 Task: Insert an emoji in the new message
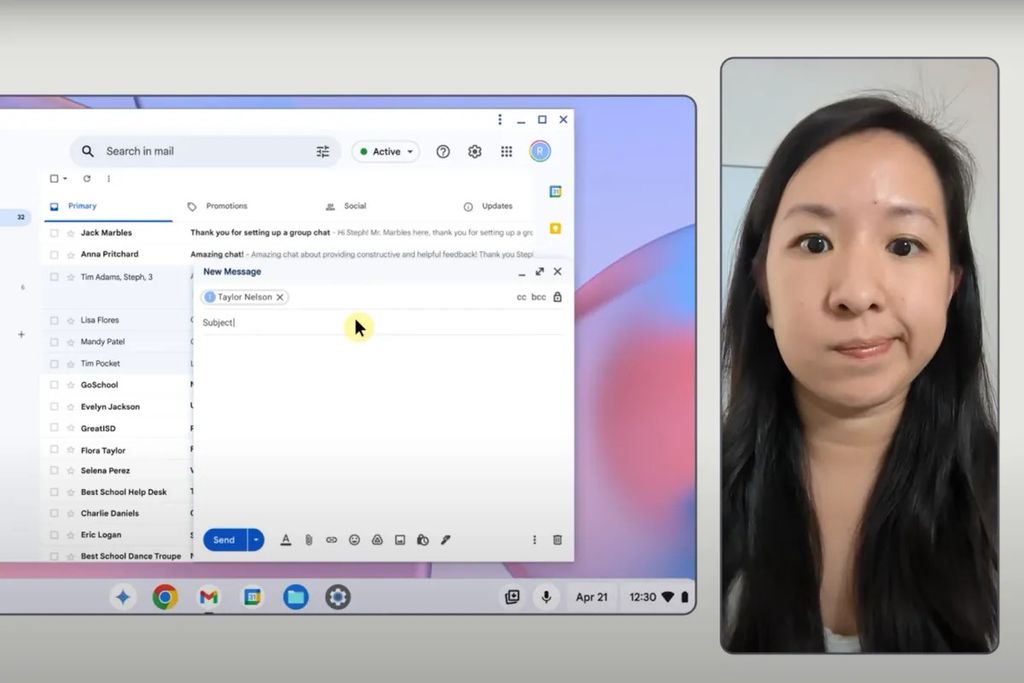pyautogui.click(x=353, y=539)
